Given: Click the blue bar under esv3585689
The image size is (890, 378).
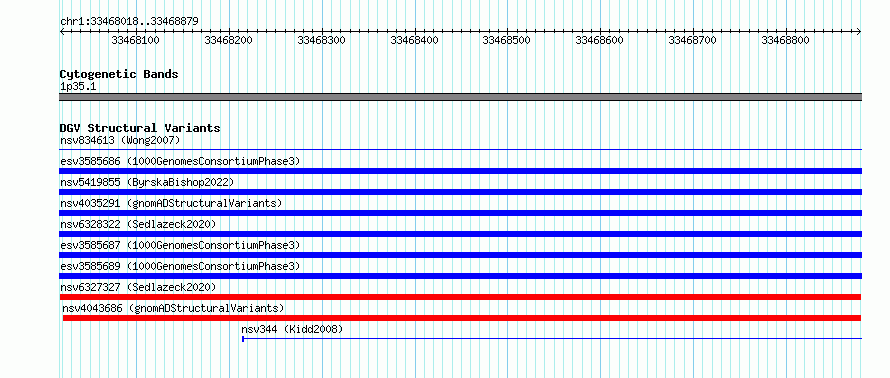Looking at the screenshot, I should tap(461, 276).
